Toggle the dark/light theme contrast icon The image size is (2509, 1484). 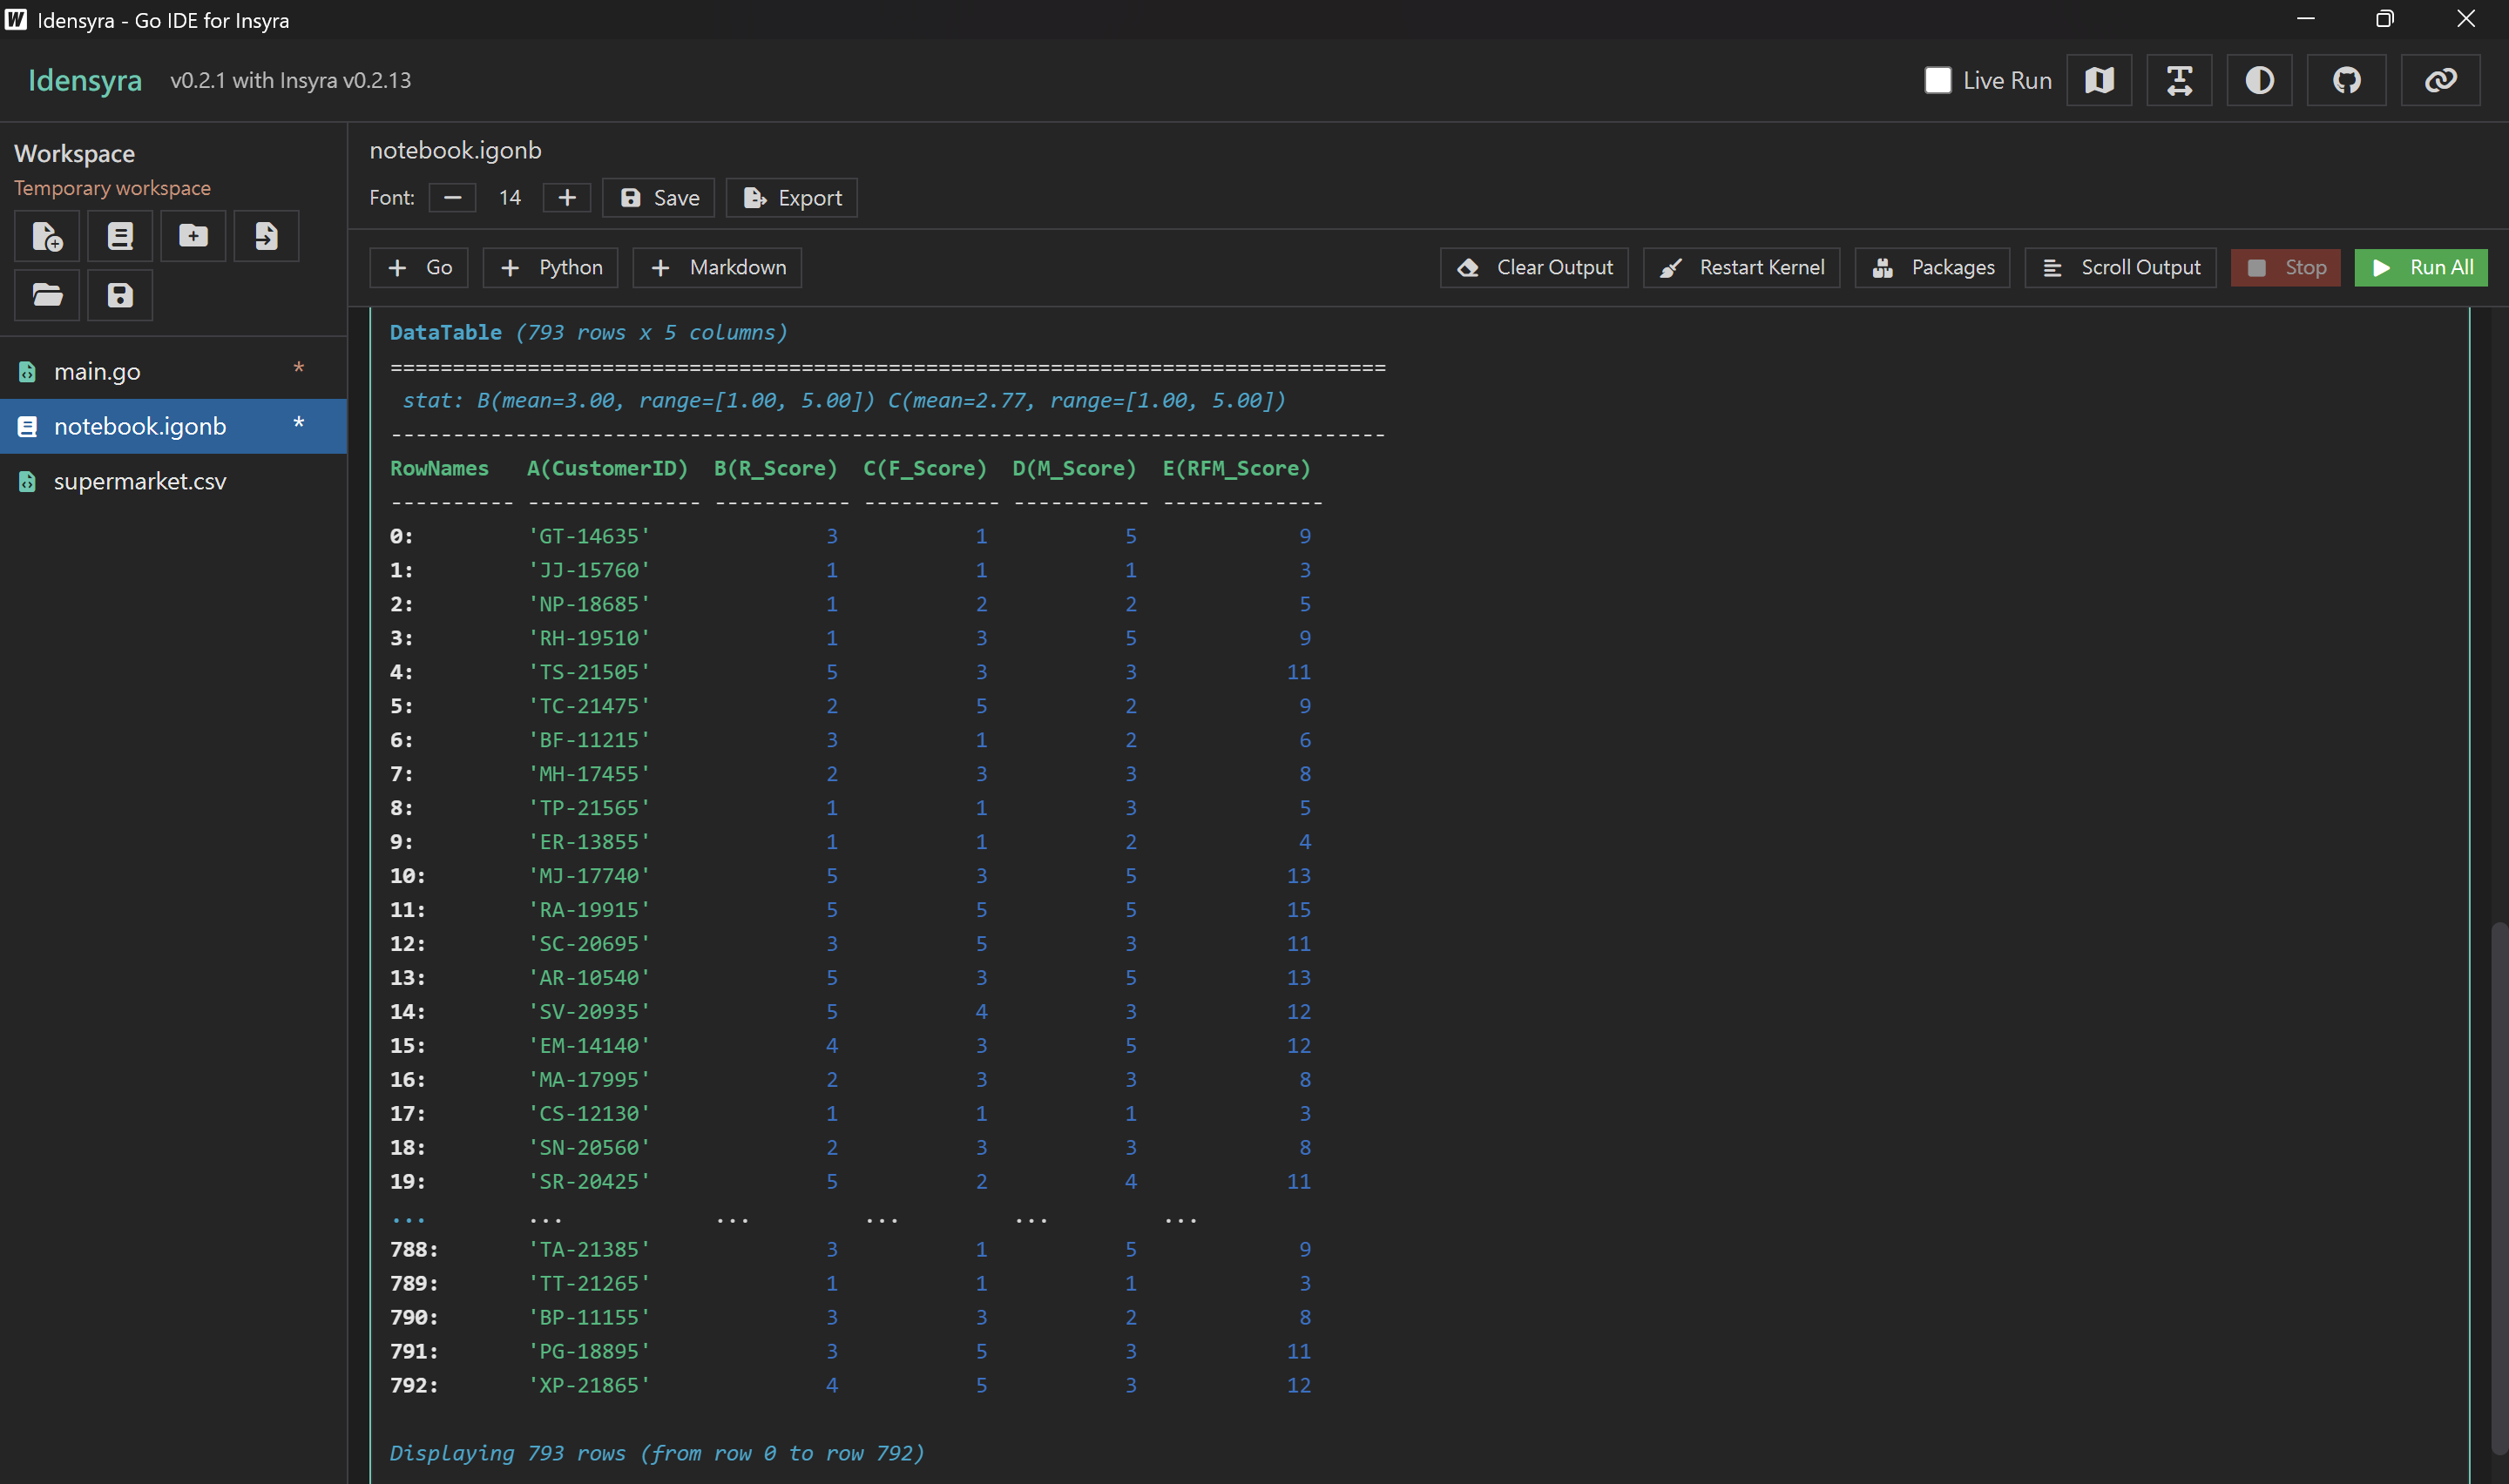[x=2259, y=80]
